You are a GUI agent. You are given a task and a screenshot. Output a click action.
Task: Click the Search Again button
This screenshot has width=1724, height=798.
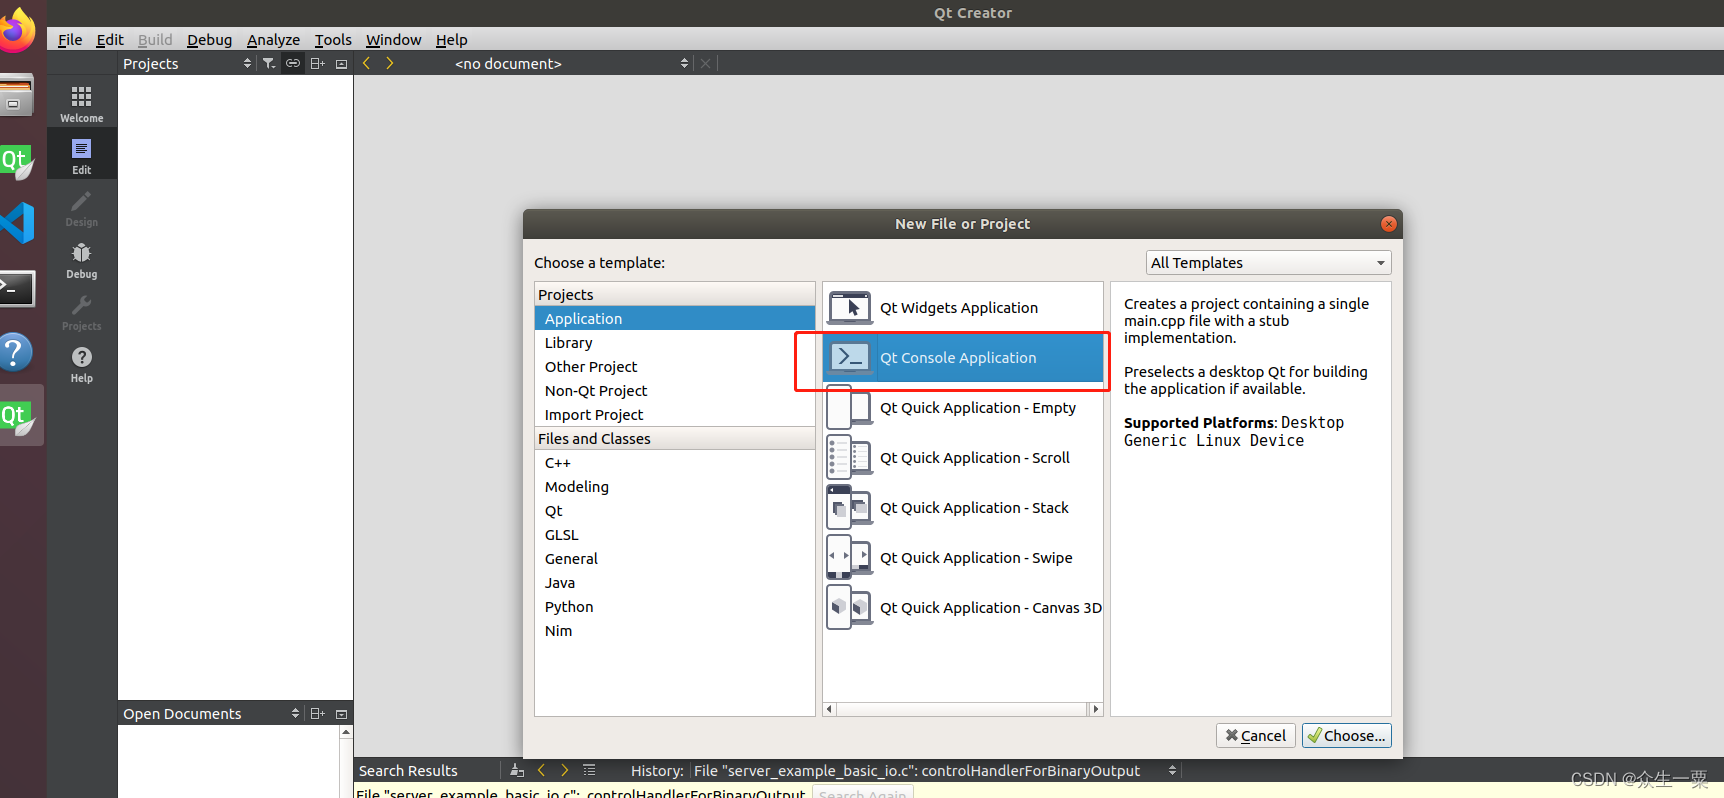(x=863, y=793)
